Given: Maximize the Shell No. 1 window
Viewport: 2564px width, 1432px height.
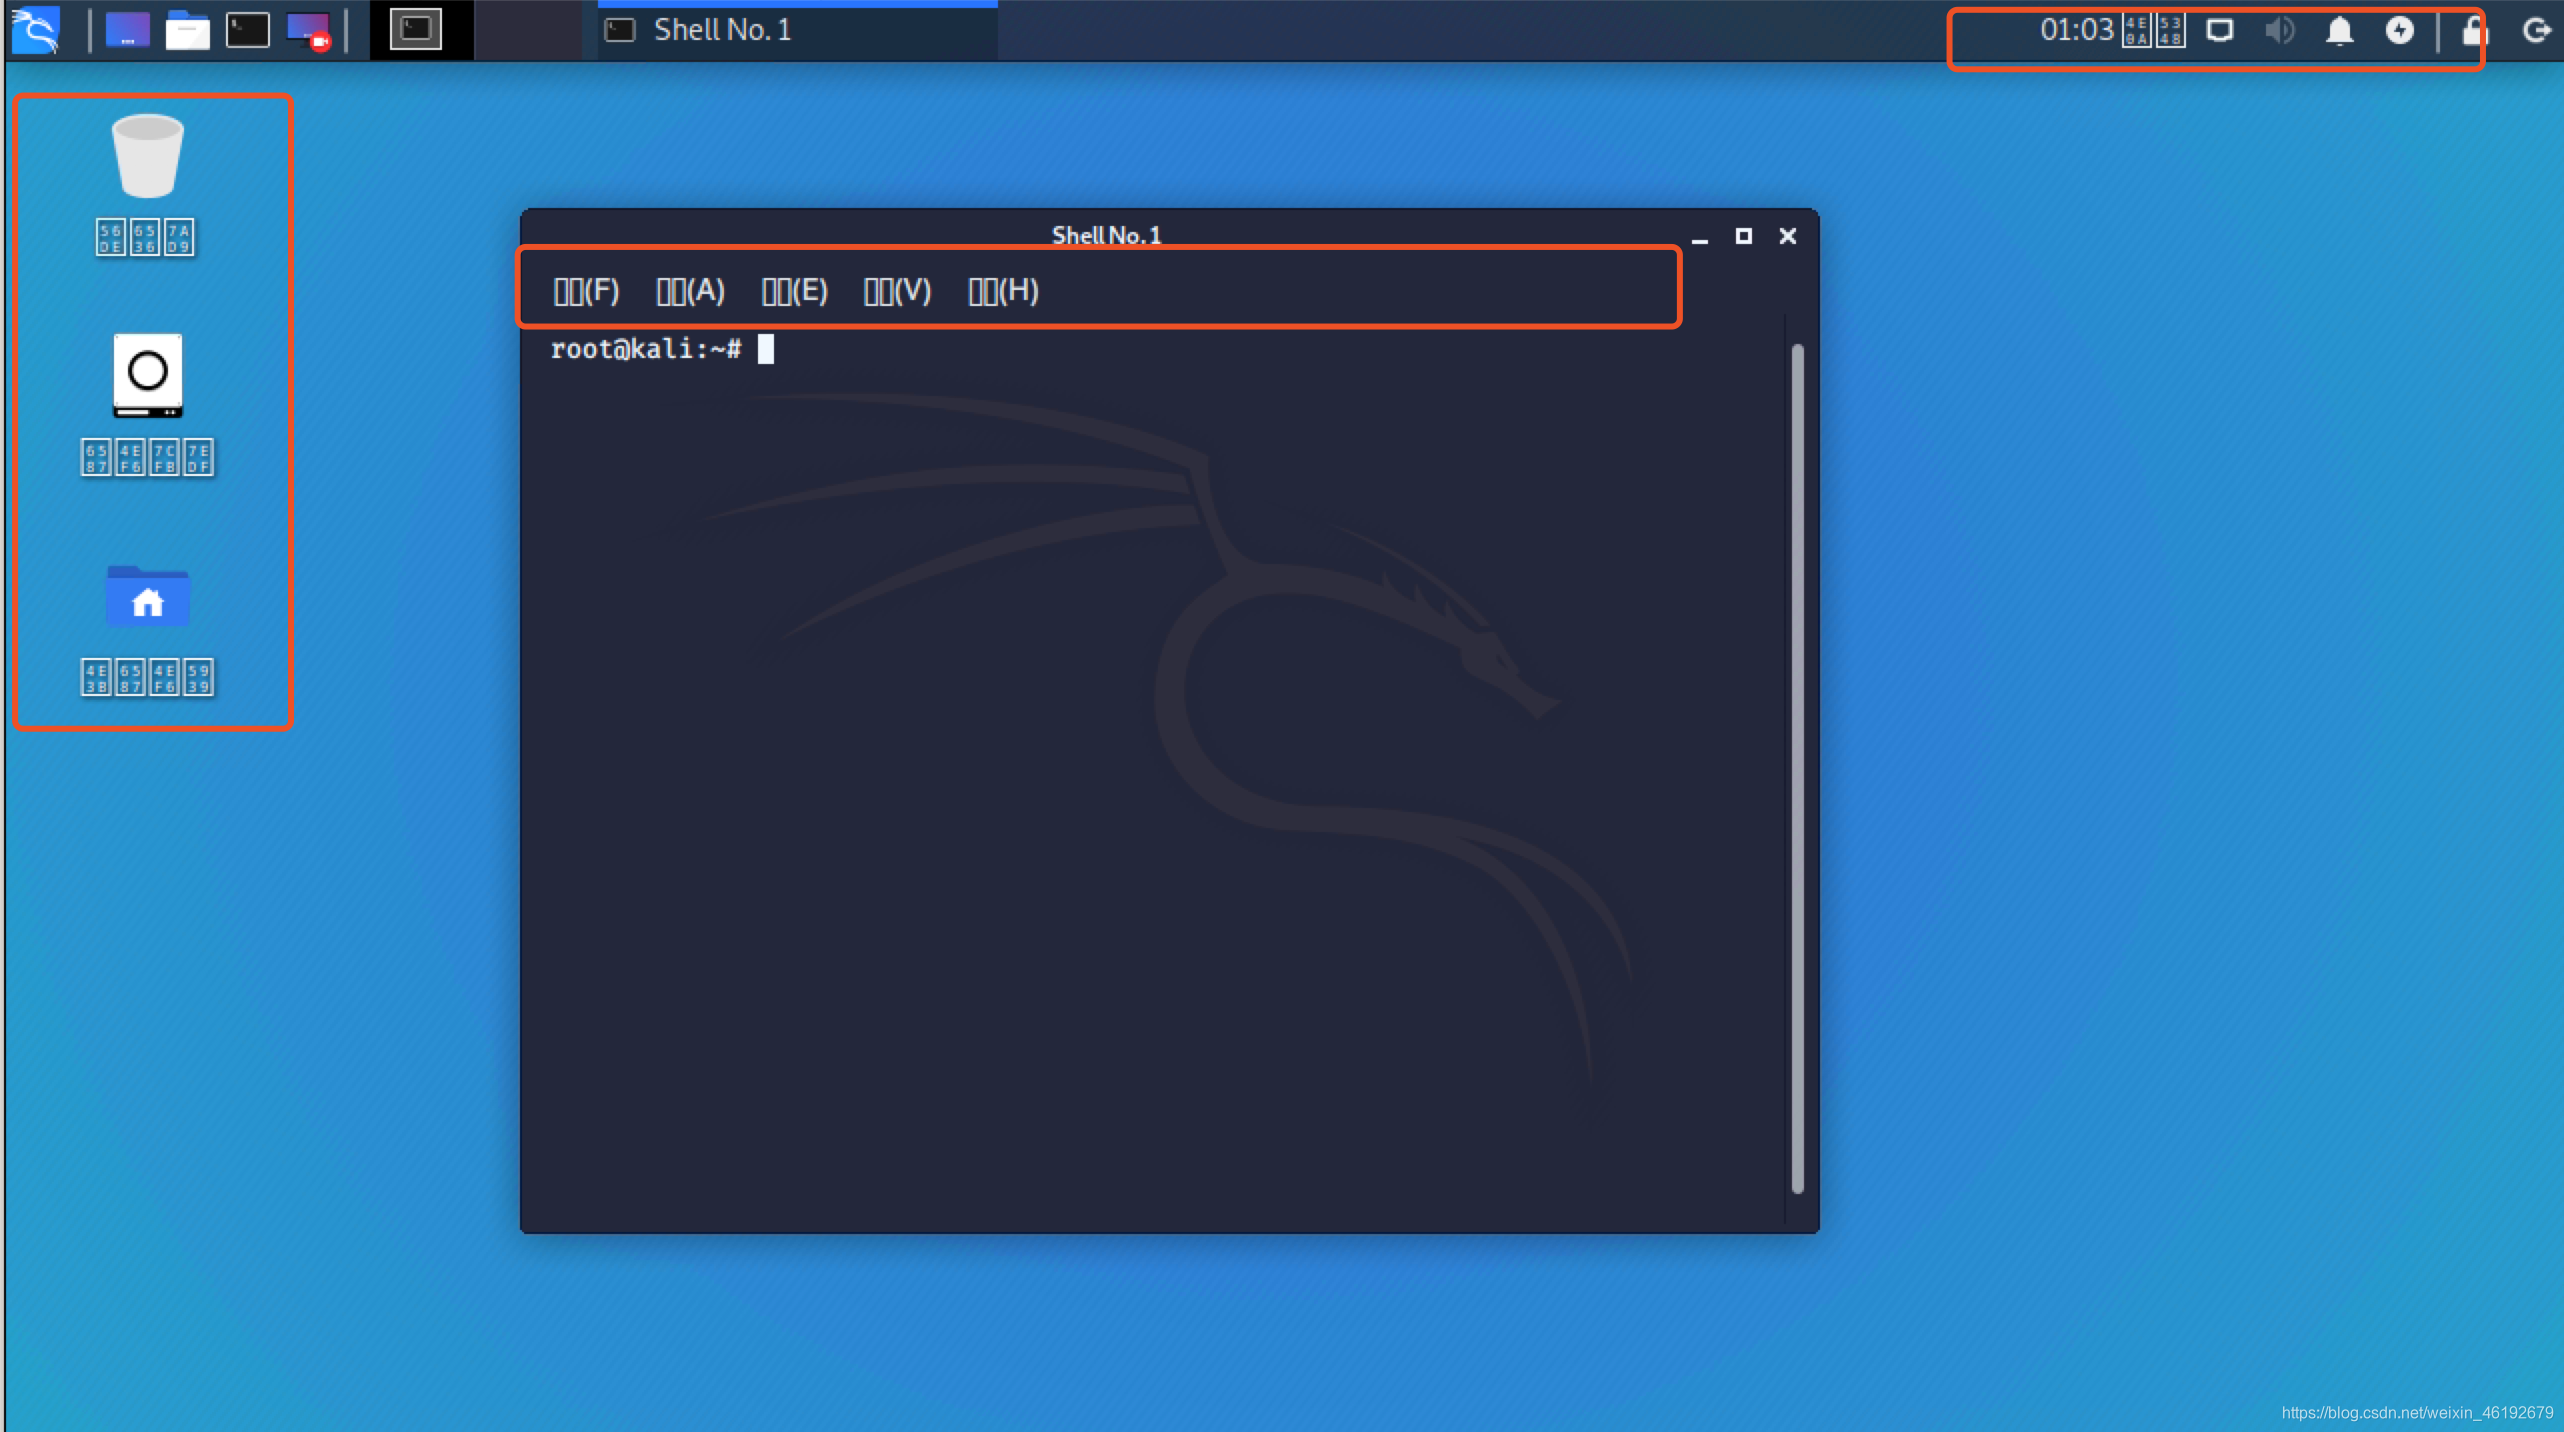Looking at the screenshot, I should tap(1743, 236).
